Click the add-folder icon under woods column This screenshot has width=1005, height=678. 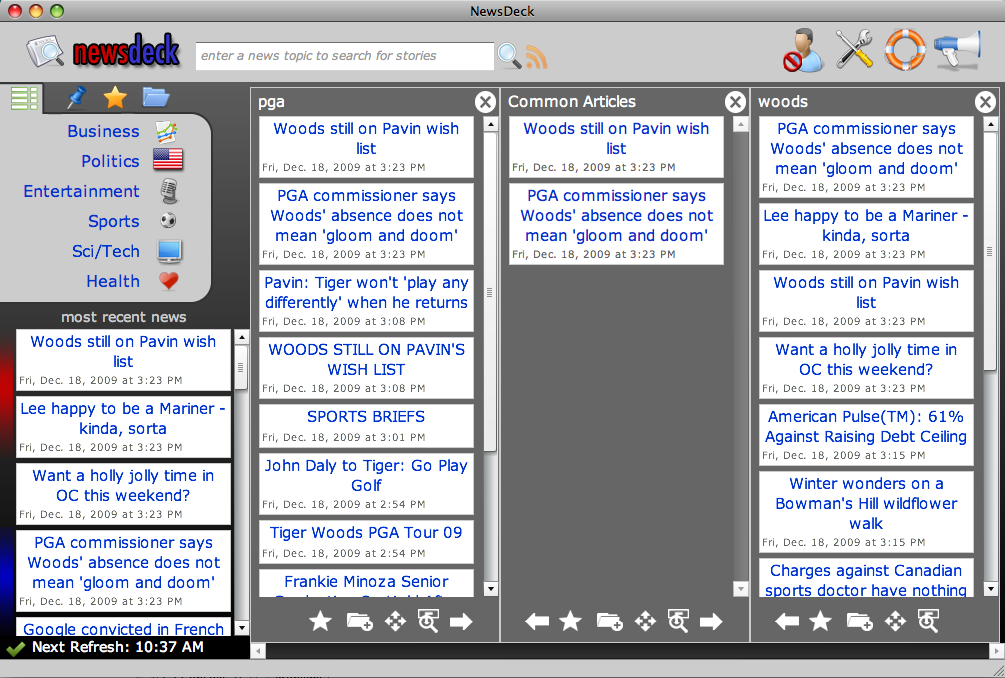click(860, 621)
